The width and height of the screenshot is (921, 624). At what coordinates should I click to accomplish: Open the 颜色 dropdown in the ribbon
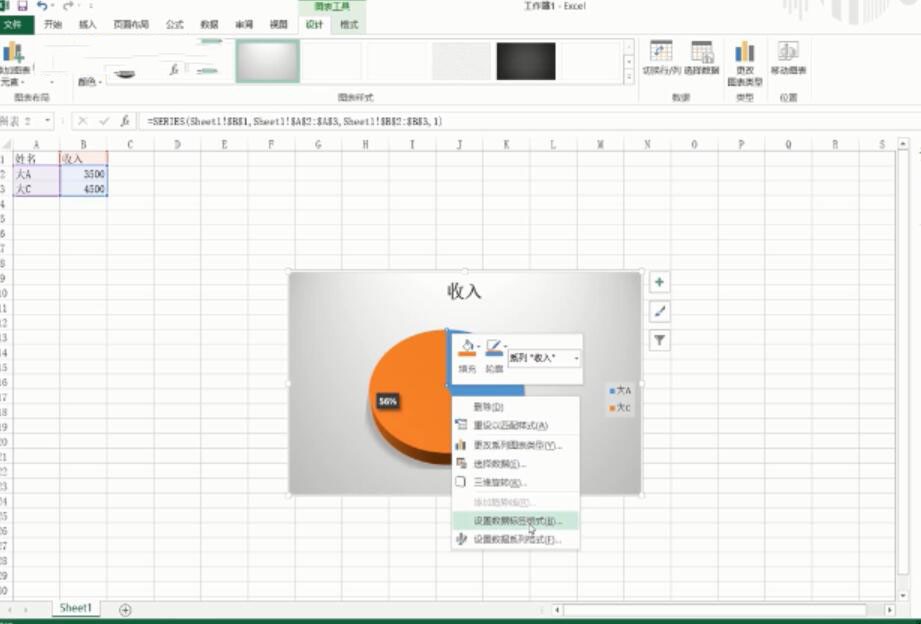pyautogui.click(x=90, y=82)
